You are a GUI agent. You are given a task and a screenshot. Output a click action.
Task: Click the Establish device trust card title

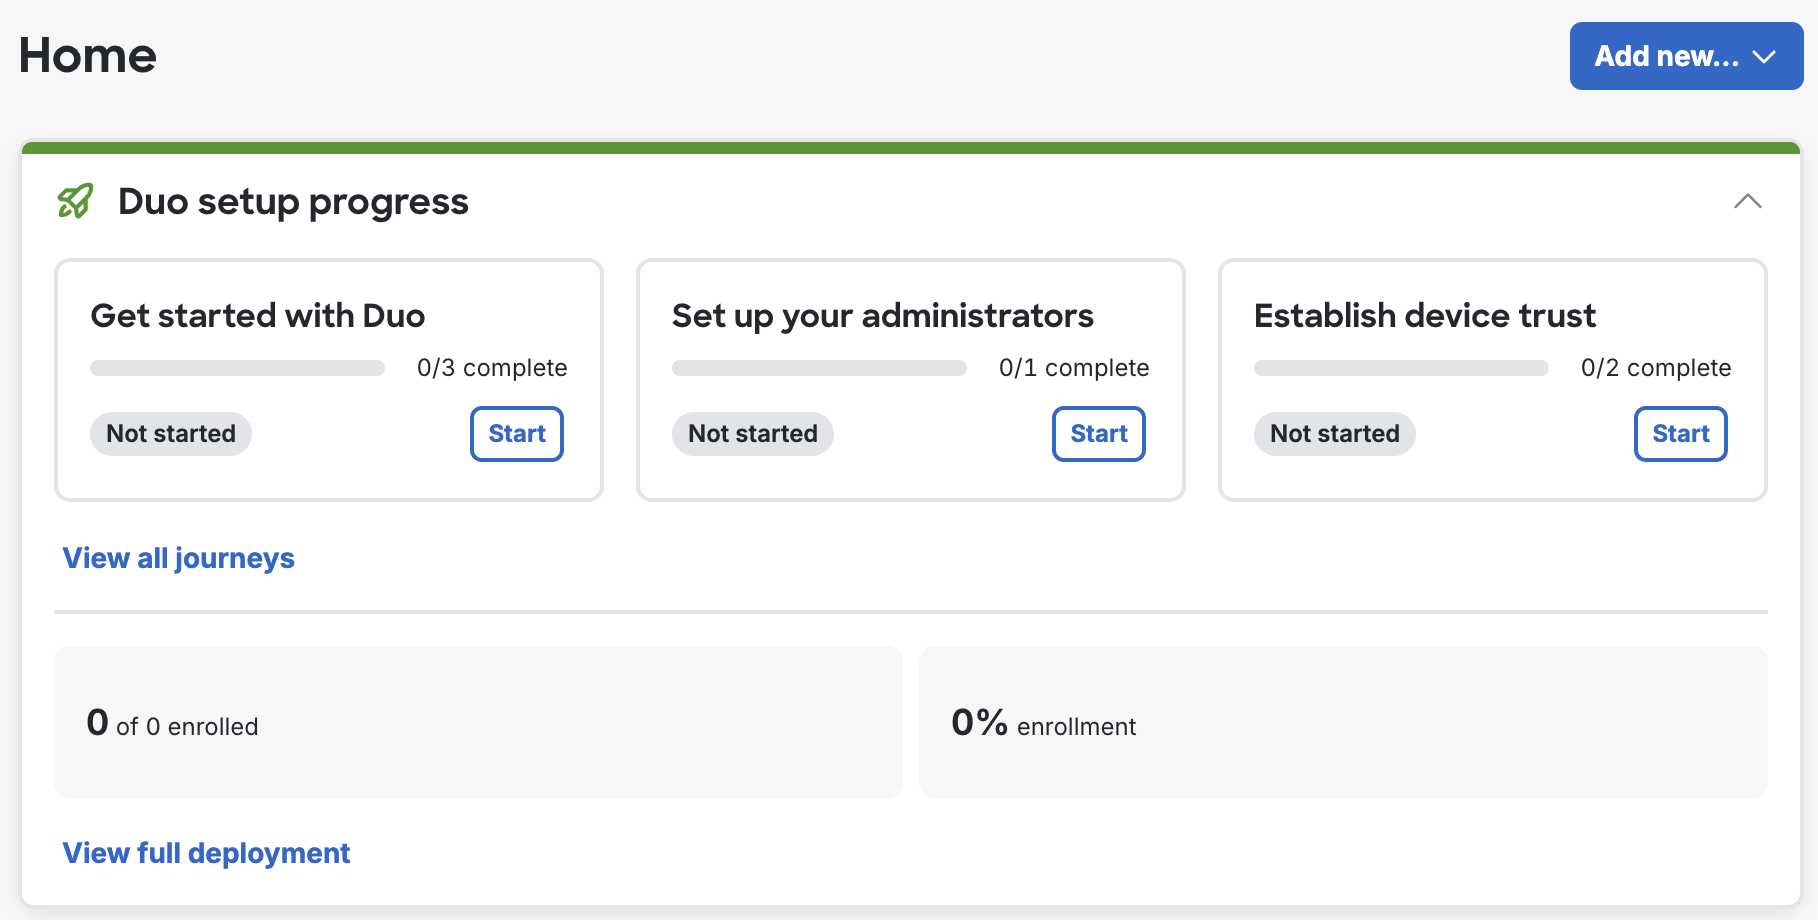tap(1424, 316)
